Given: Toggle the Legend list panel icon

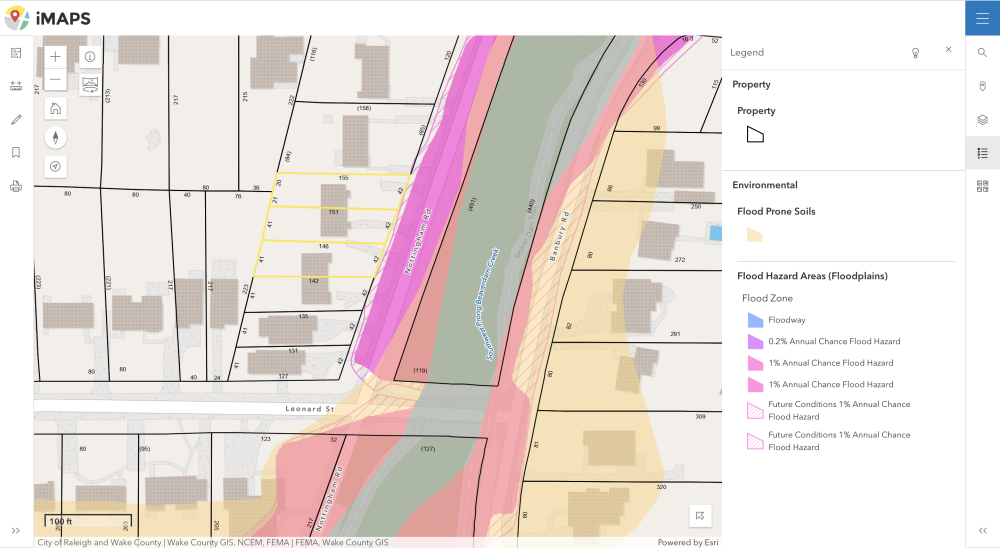Looking at the screenshot, I should click(982, 153).
